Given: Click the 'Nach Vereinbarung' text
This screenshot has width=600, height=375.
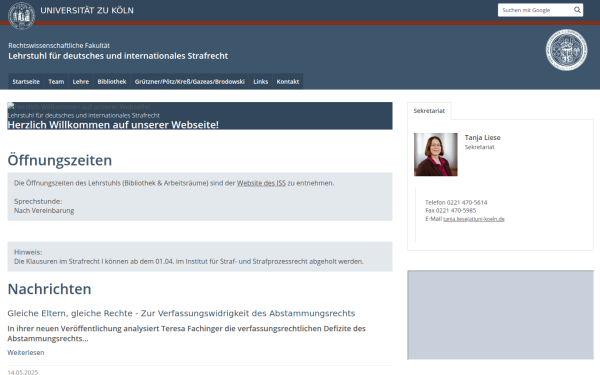Looking at the screenshot, I should coord(44,210).
